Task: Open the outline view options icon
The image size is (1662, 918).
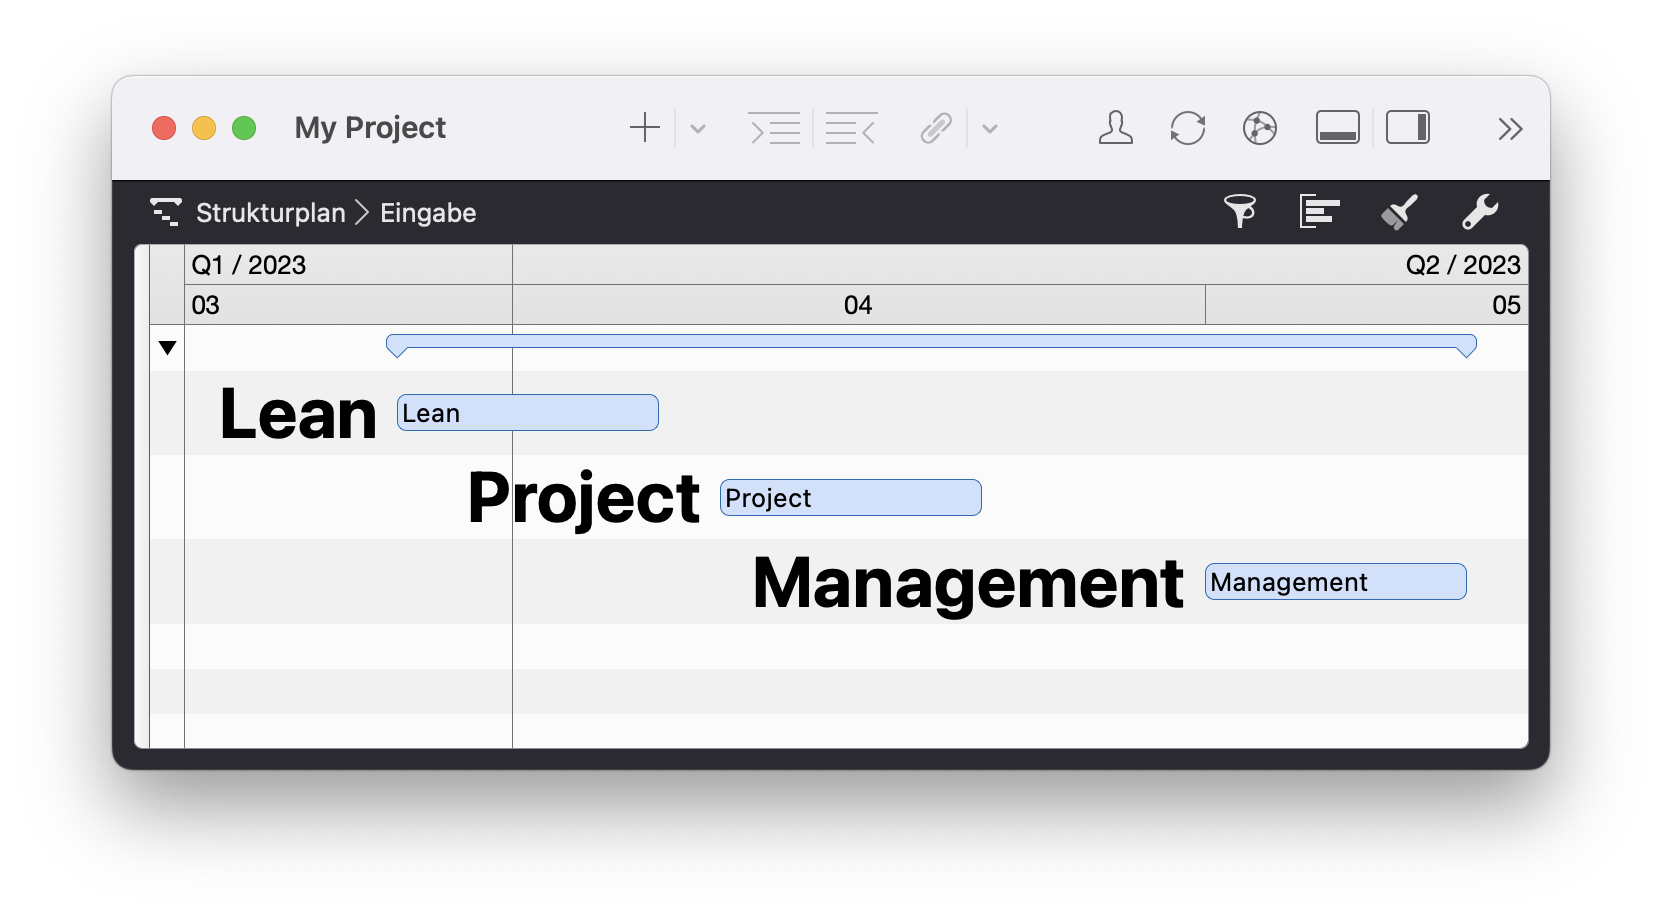Action: (x=1319, y=211)
